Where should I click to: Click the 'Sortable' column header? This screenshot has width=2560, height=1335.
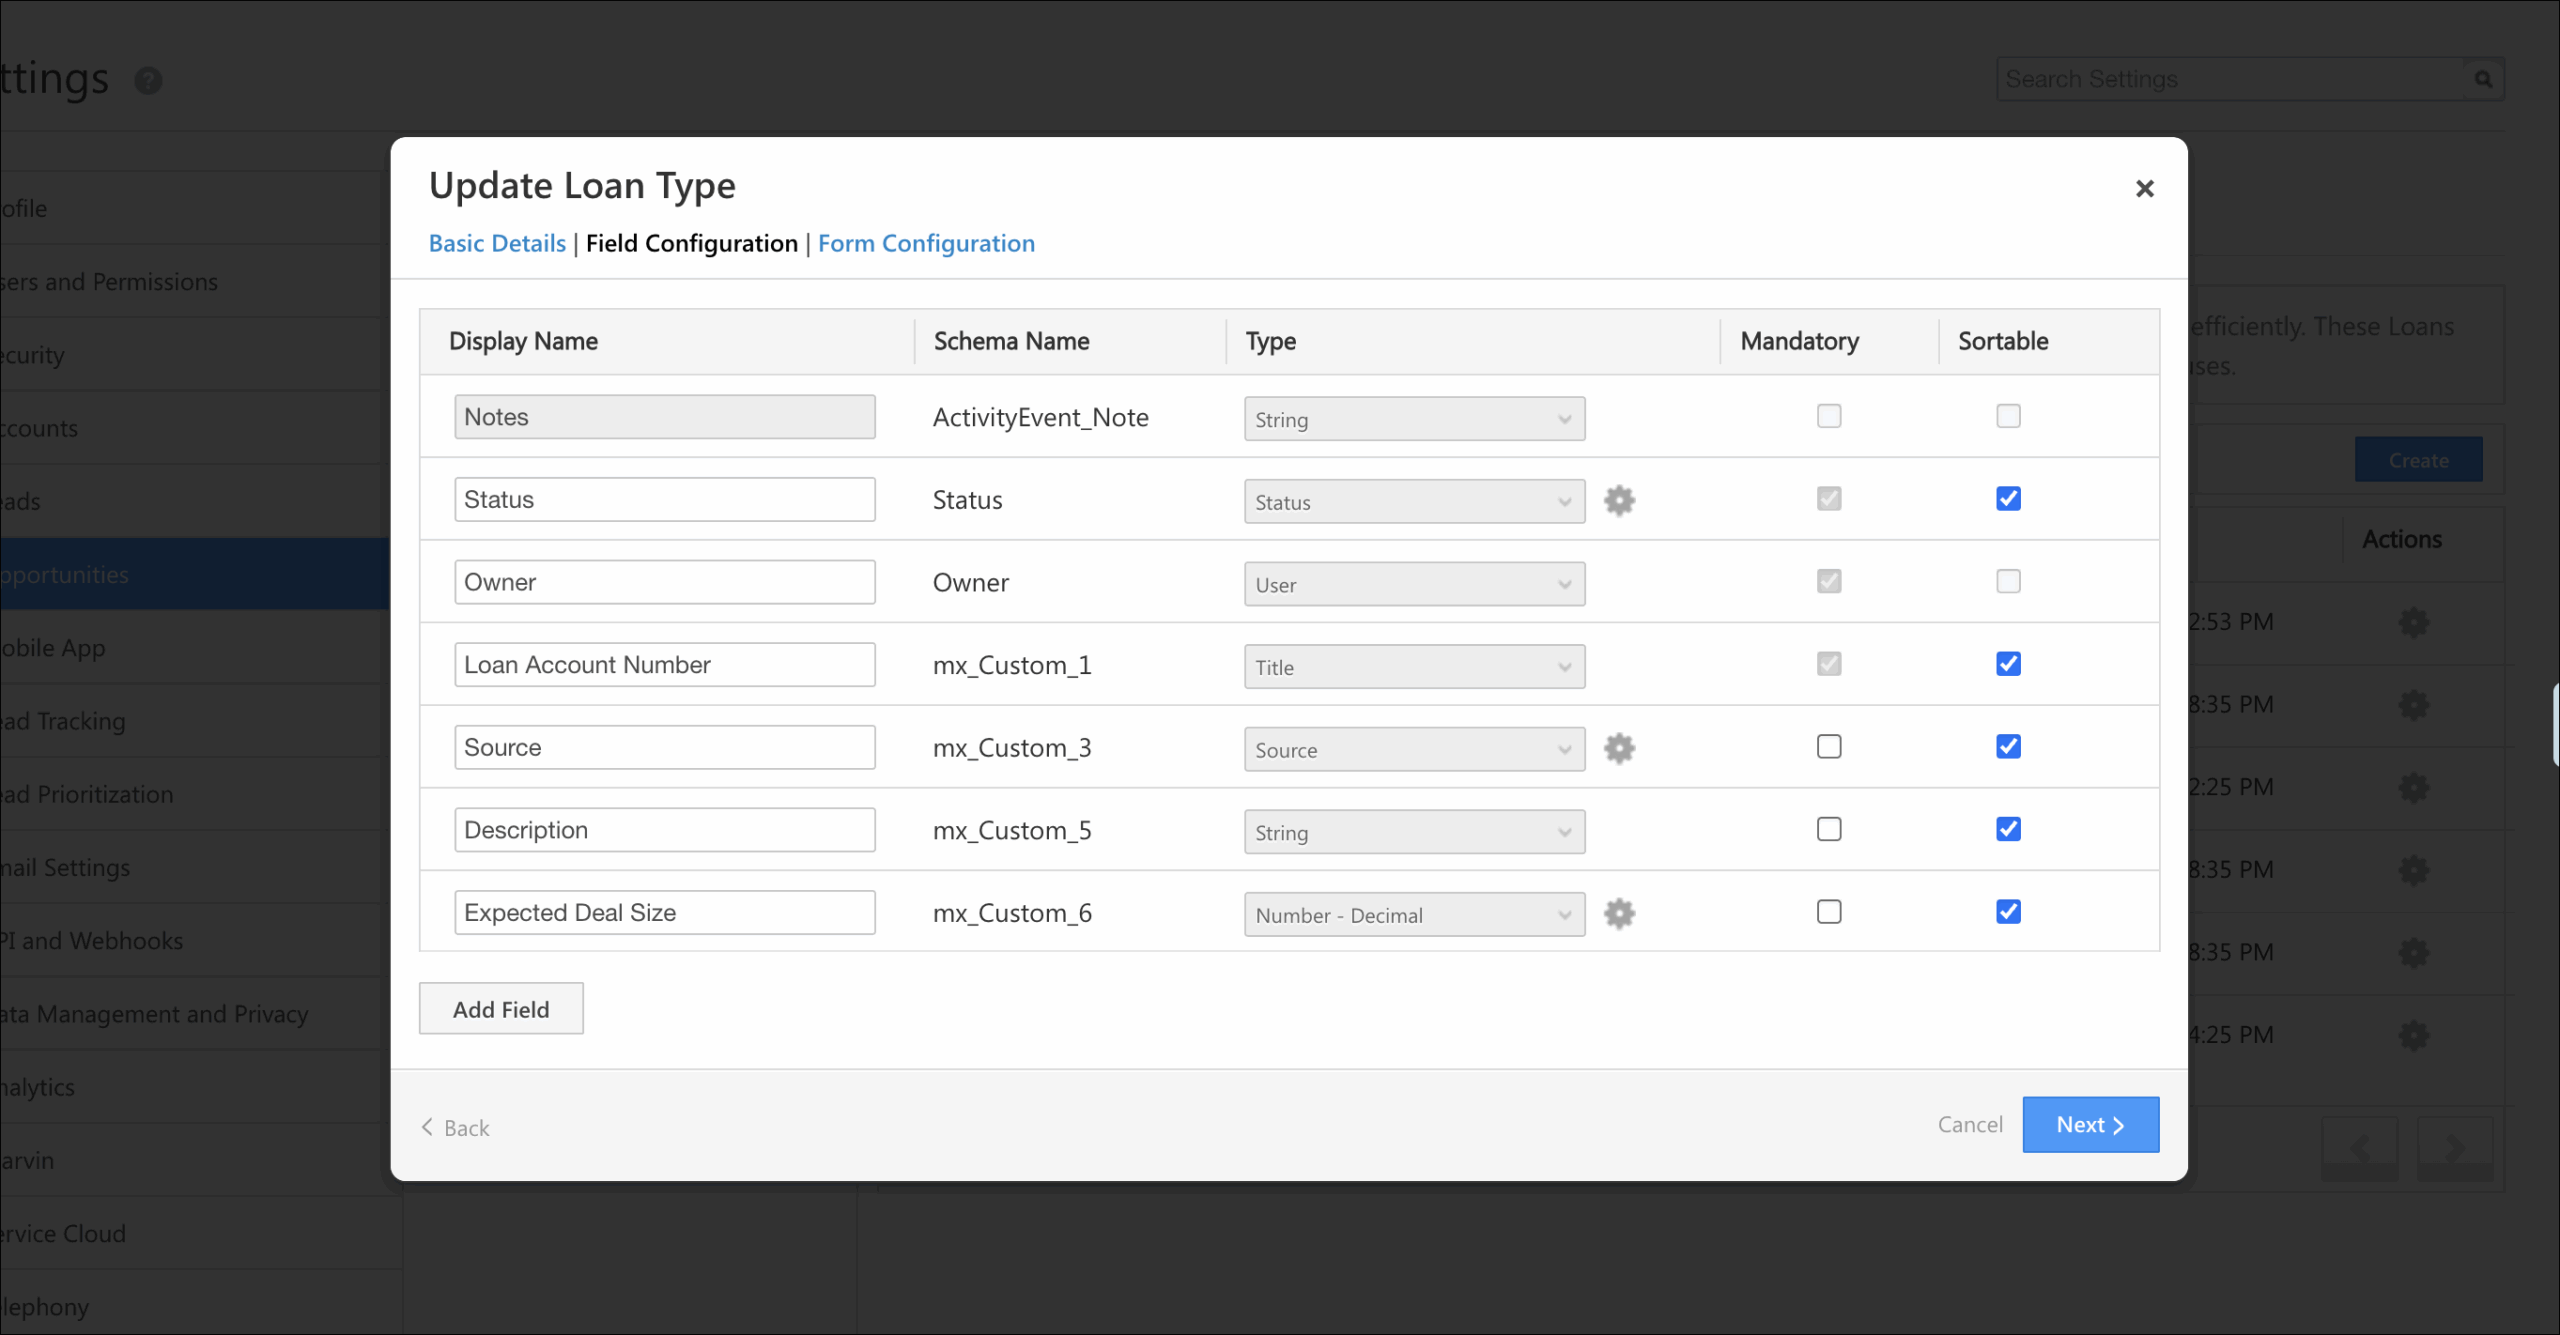(x=2003, y=341)
